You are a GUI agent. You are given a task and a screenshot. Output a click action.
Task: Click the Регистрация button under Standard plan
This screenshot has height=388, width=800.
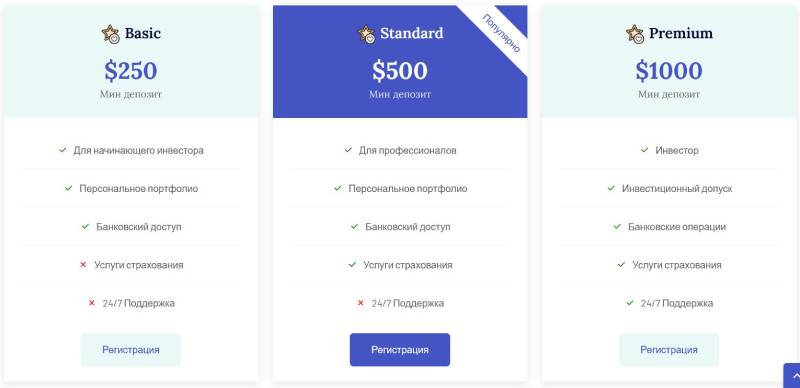pos(400,350)
